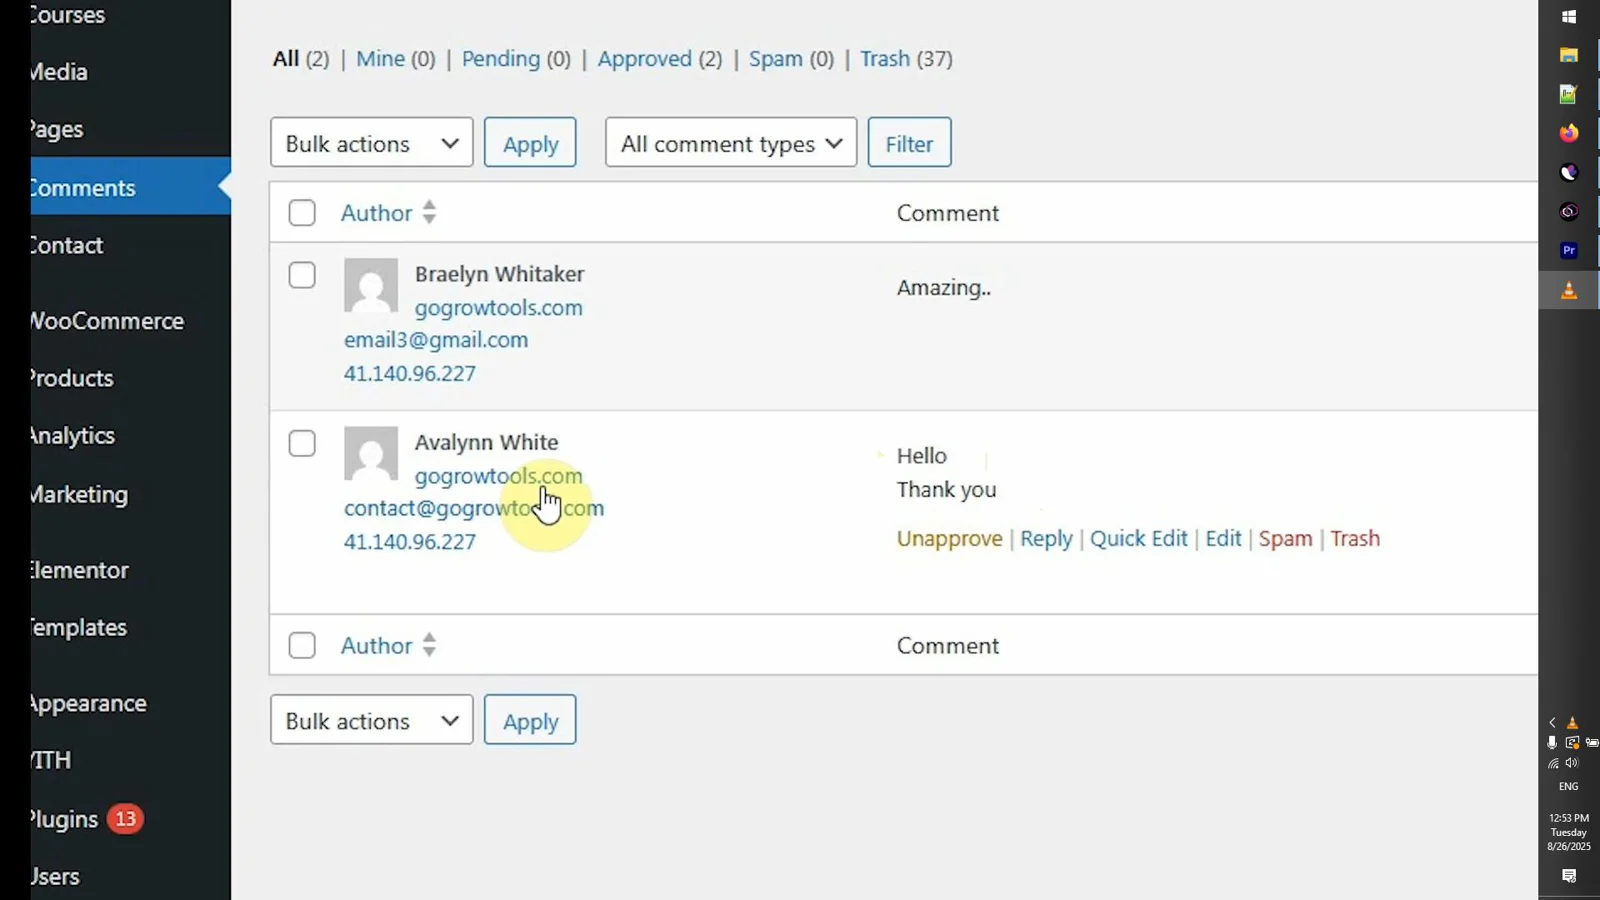Open gogrowtools.com link under Braelyn Whitaker
Viewport: 1600px width, 900px height.
[498, 307]
